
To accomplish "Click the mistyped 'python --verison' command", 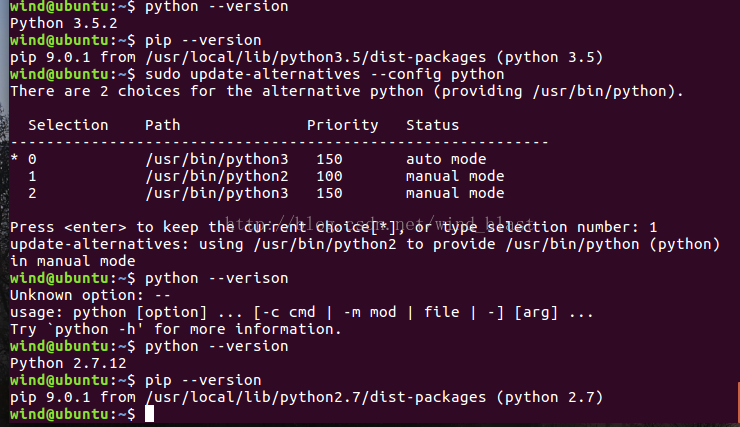I will point(217,278).
